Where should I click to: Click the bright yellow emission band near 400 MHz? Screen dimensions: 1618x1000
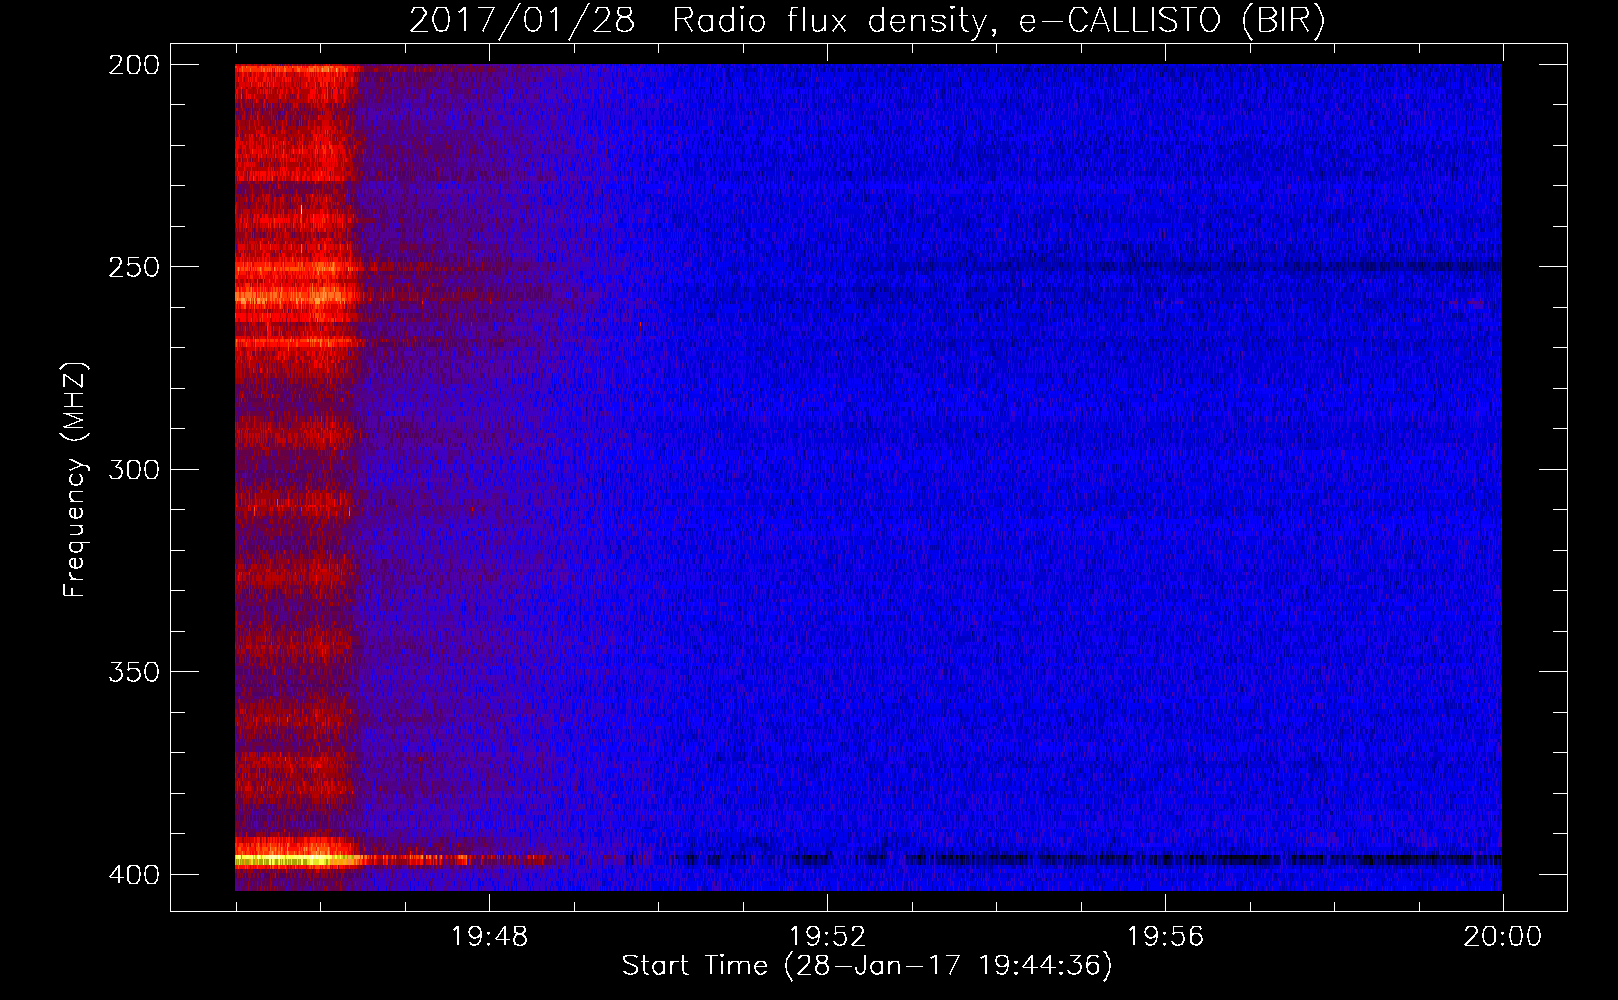click(x=300, y=859)
